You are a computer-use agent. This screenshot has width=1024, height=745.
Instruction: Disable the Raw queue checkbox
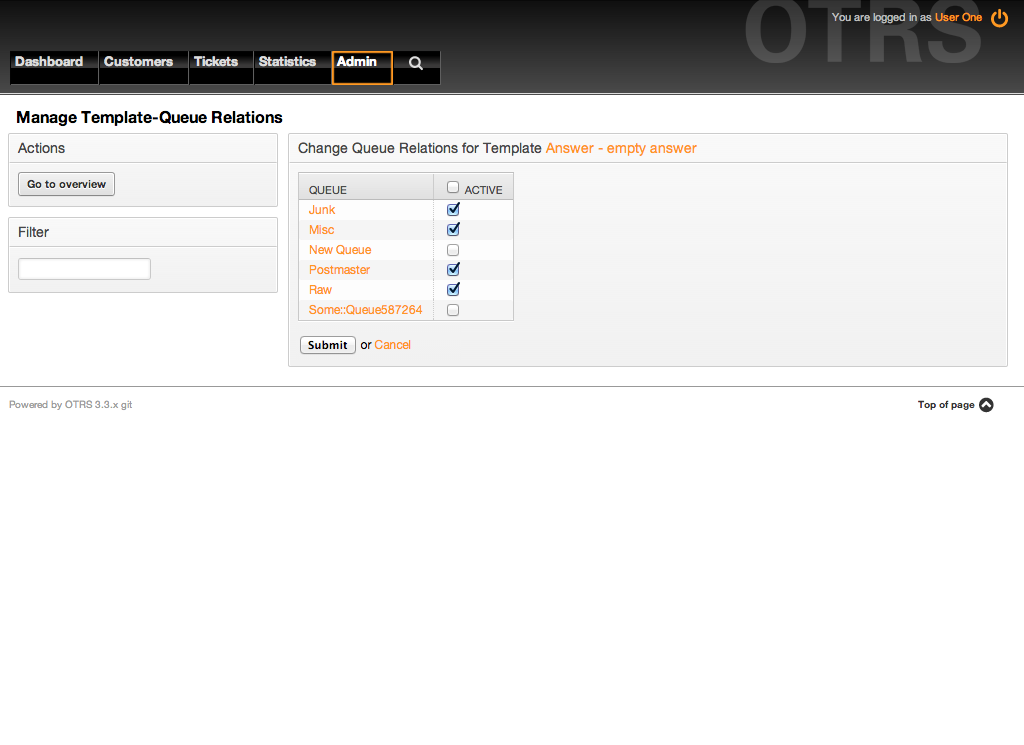[453, 290]
